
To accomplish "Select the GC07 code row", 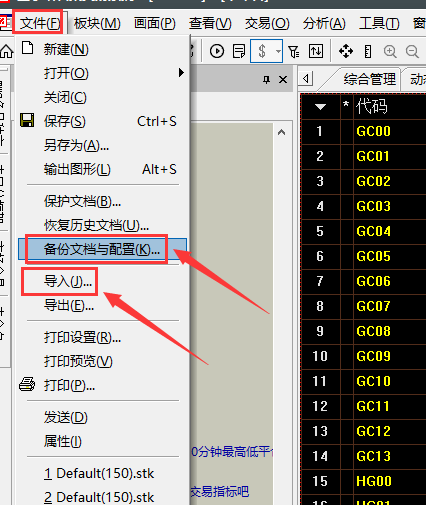I will (x=373, y=306).
